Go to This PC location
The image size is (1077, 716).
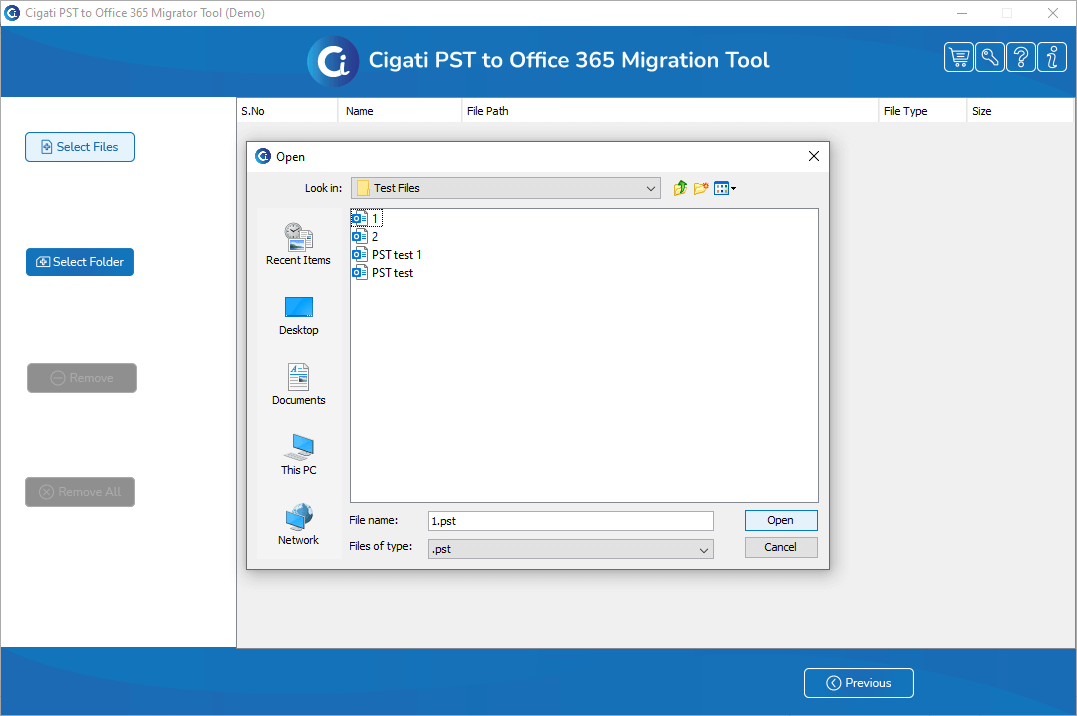[x=298, y=455]
